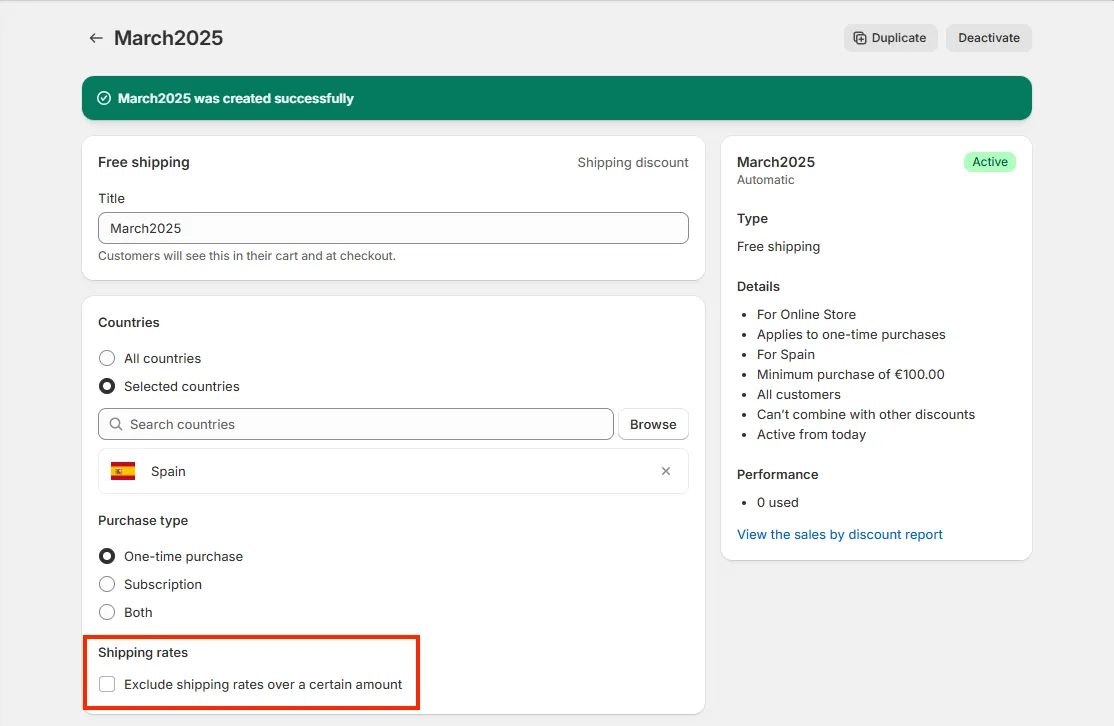The image size is (1114, 726).
Task: Click the Selected countries radio option
Action: (x=107, y=386)
